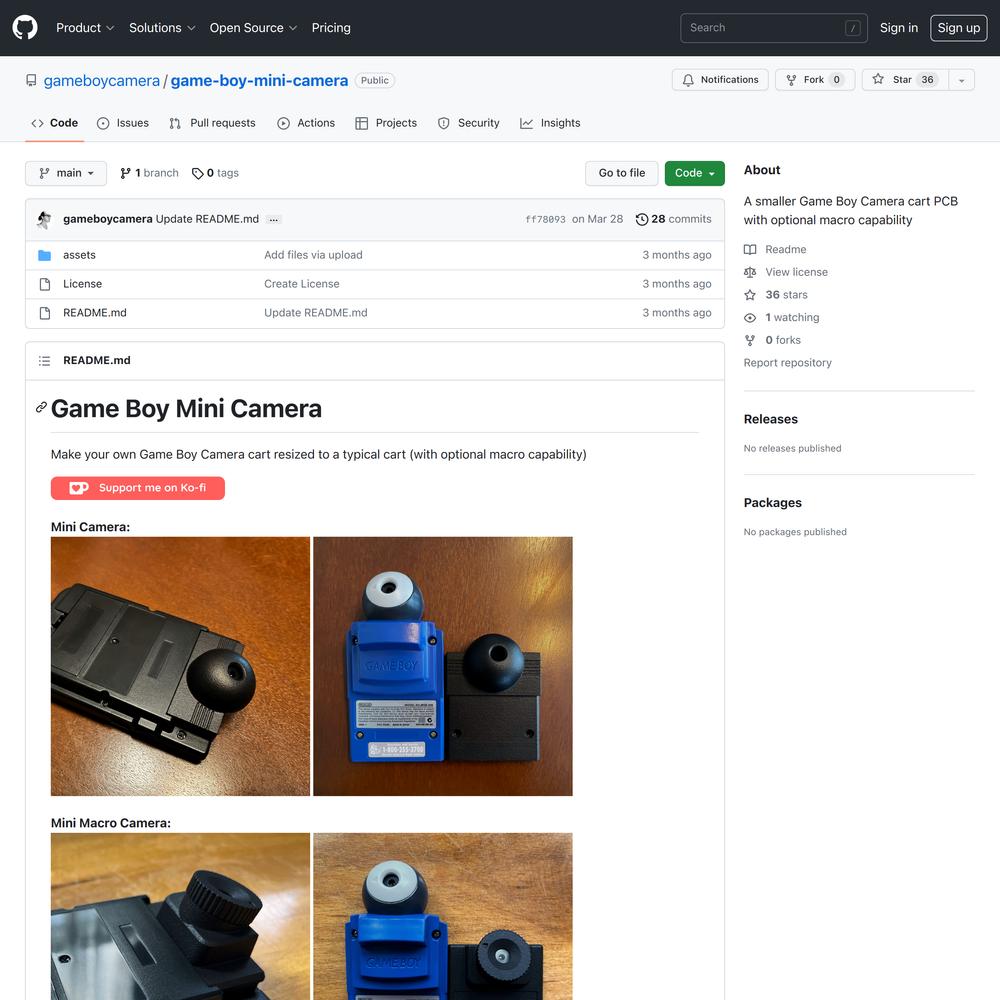
Task: Click the Go to file button
Action: [621, 173]
